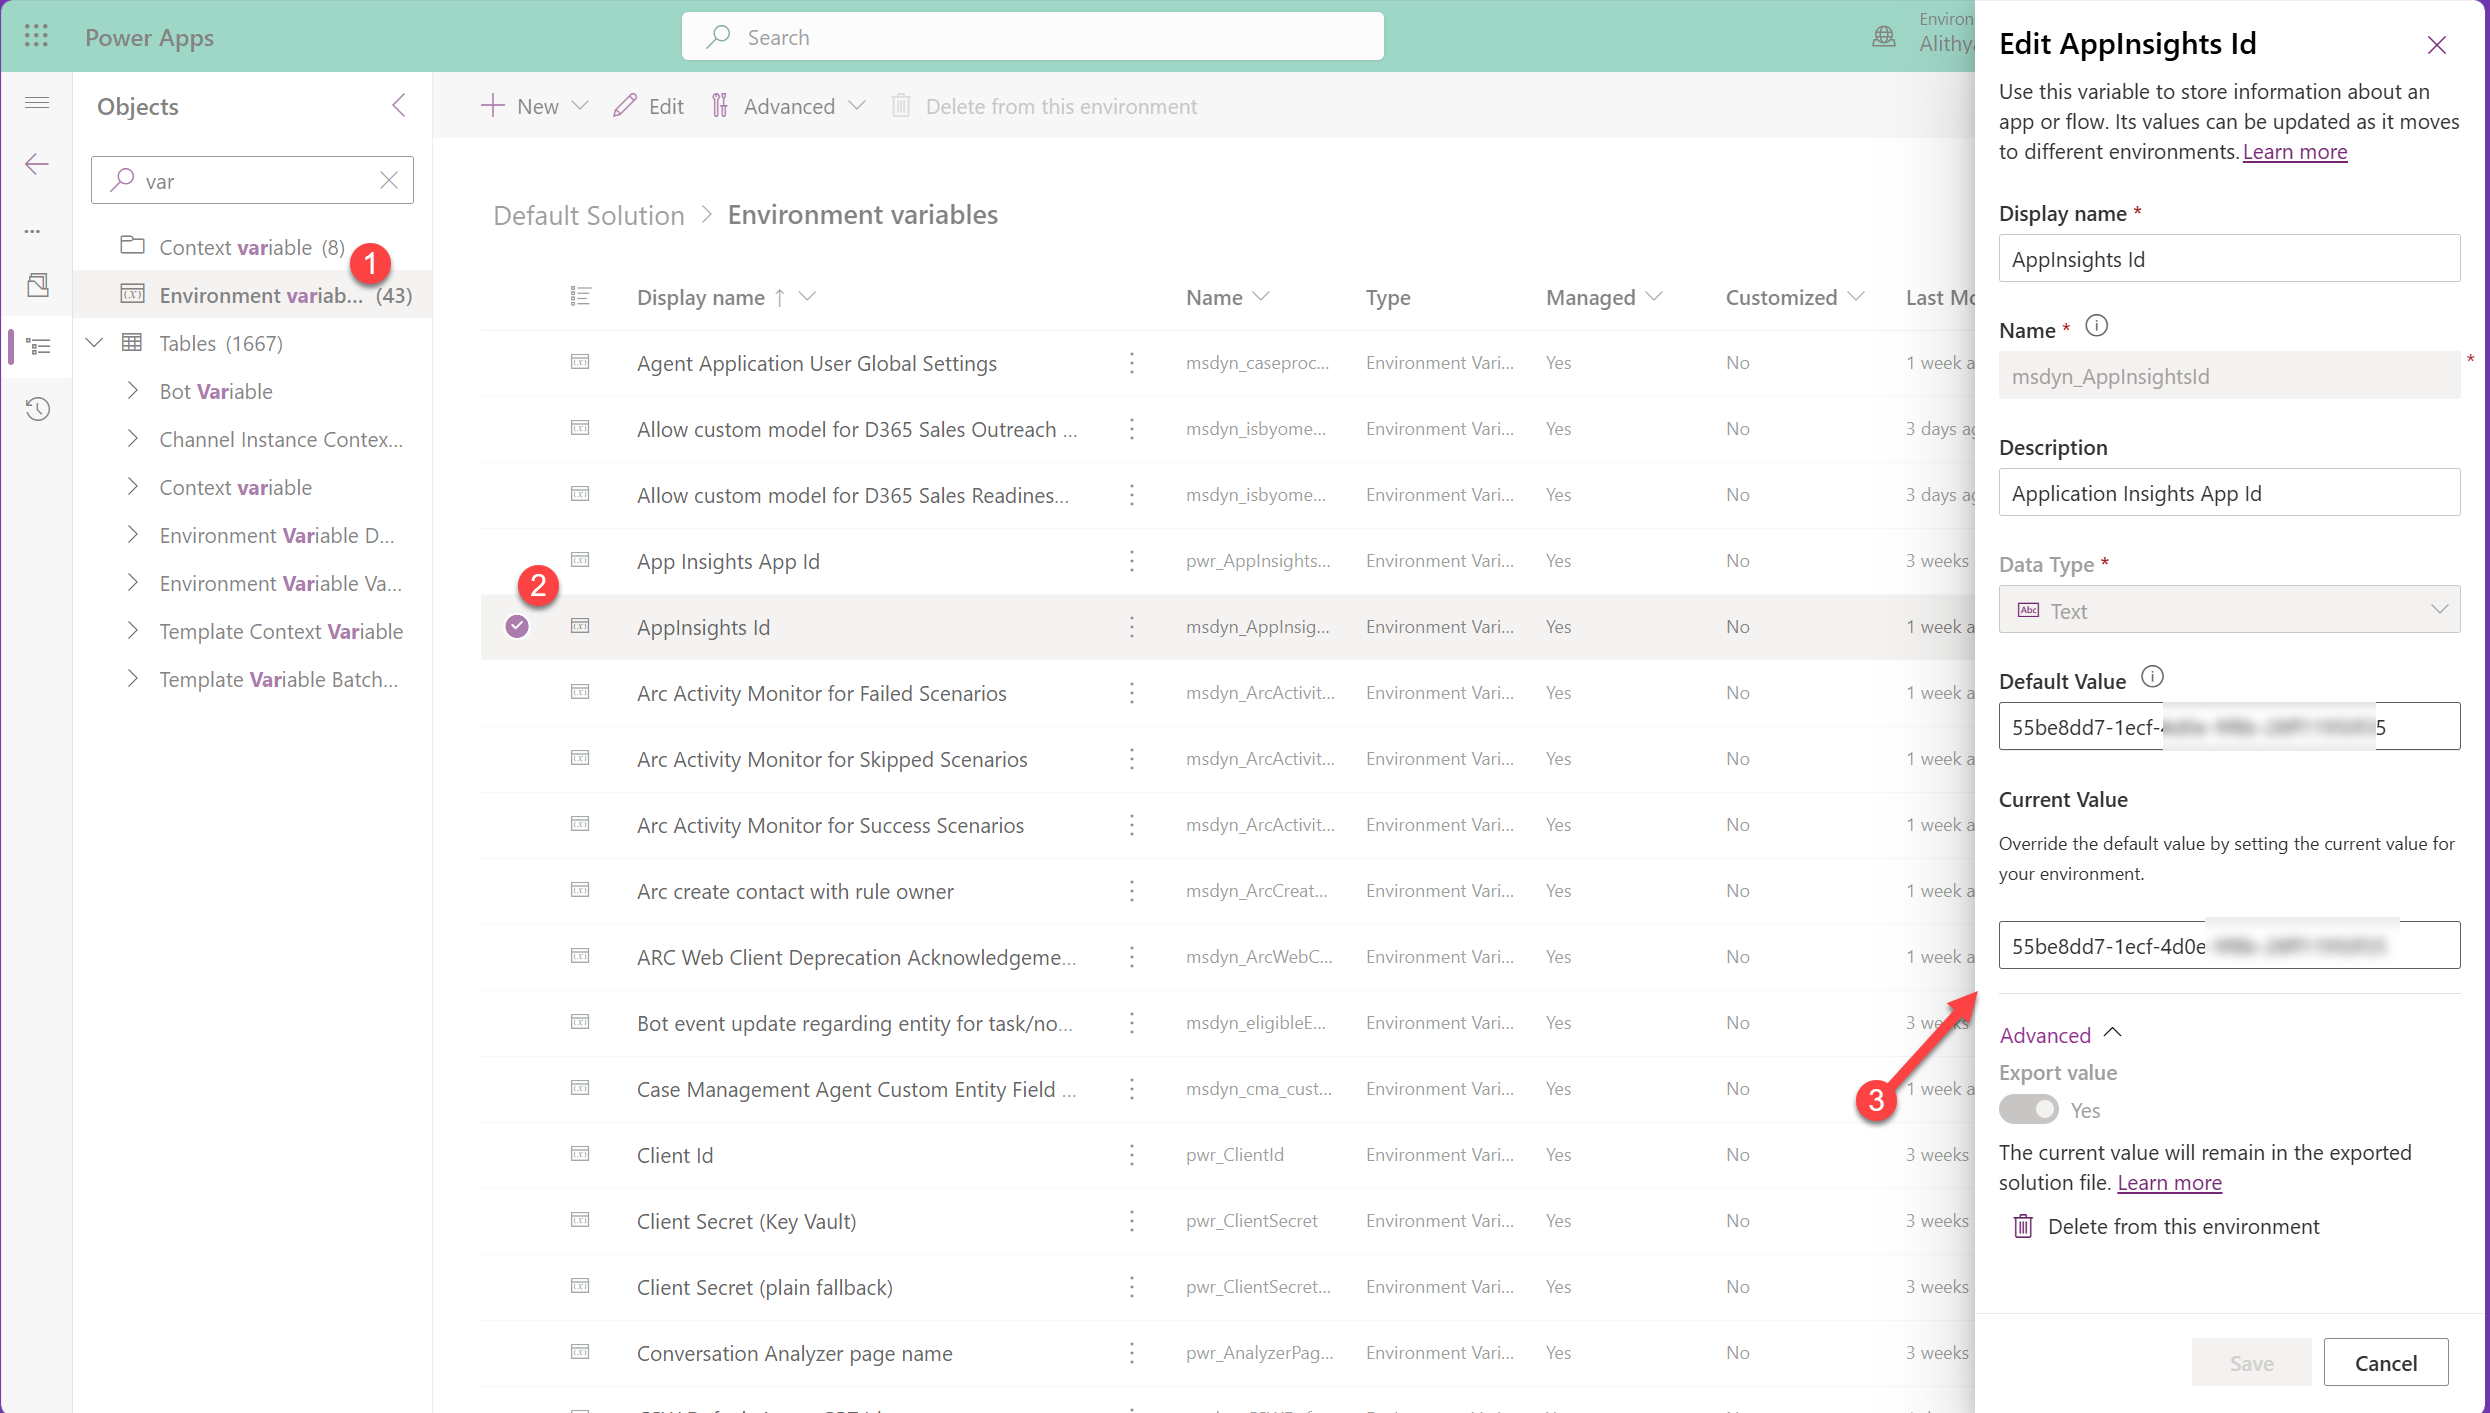Click the Description input field
Image resolution: width=2490 pixels, height=1413 pixels.
point(2228,493)
